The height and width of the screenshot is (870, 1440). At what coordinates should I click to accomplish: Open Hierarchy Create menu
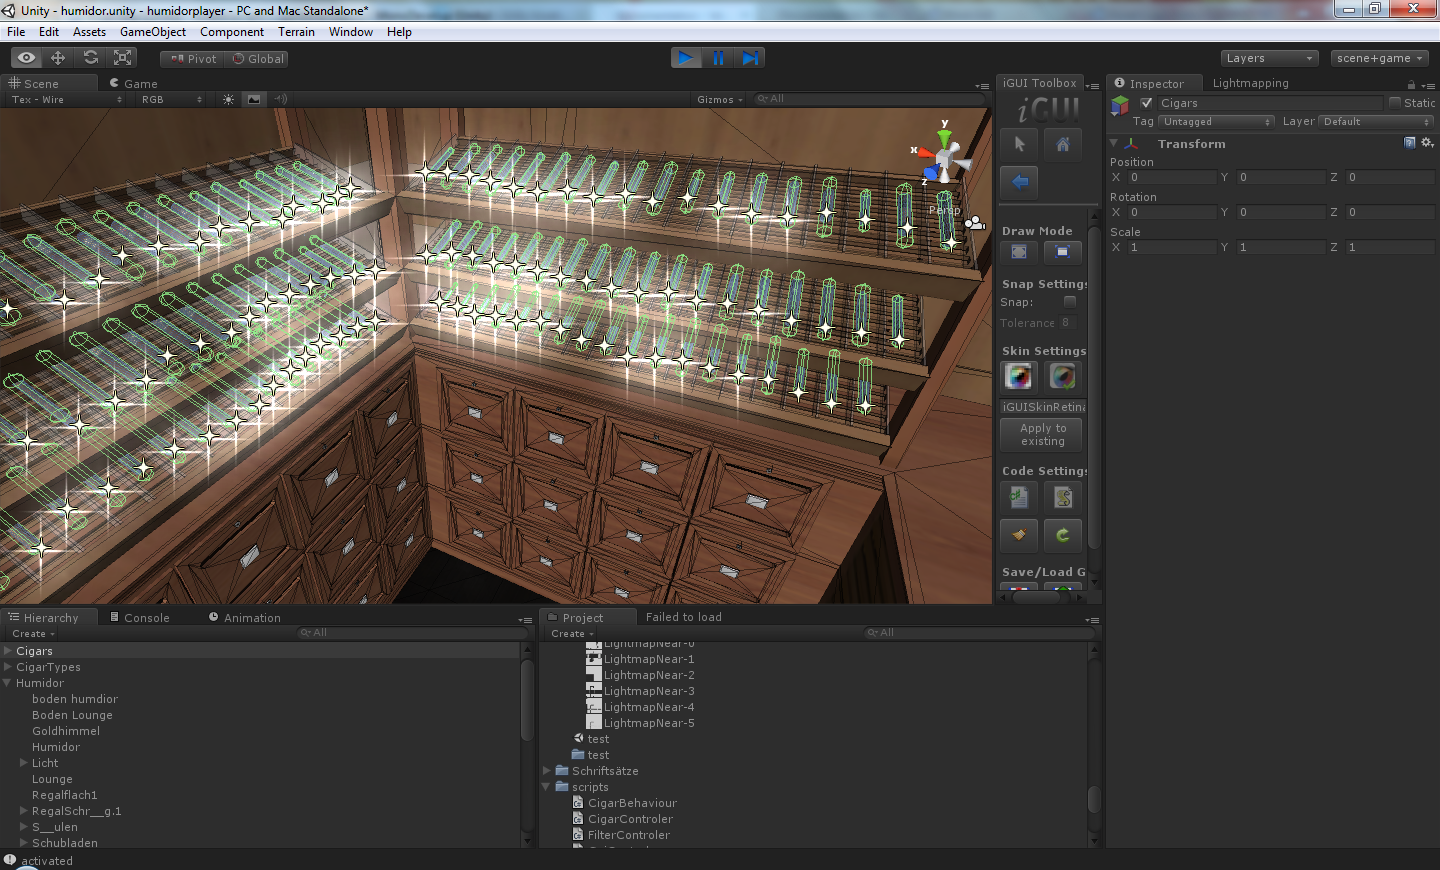pyautogui.click(x=33, y=634)
